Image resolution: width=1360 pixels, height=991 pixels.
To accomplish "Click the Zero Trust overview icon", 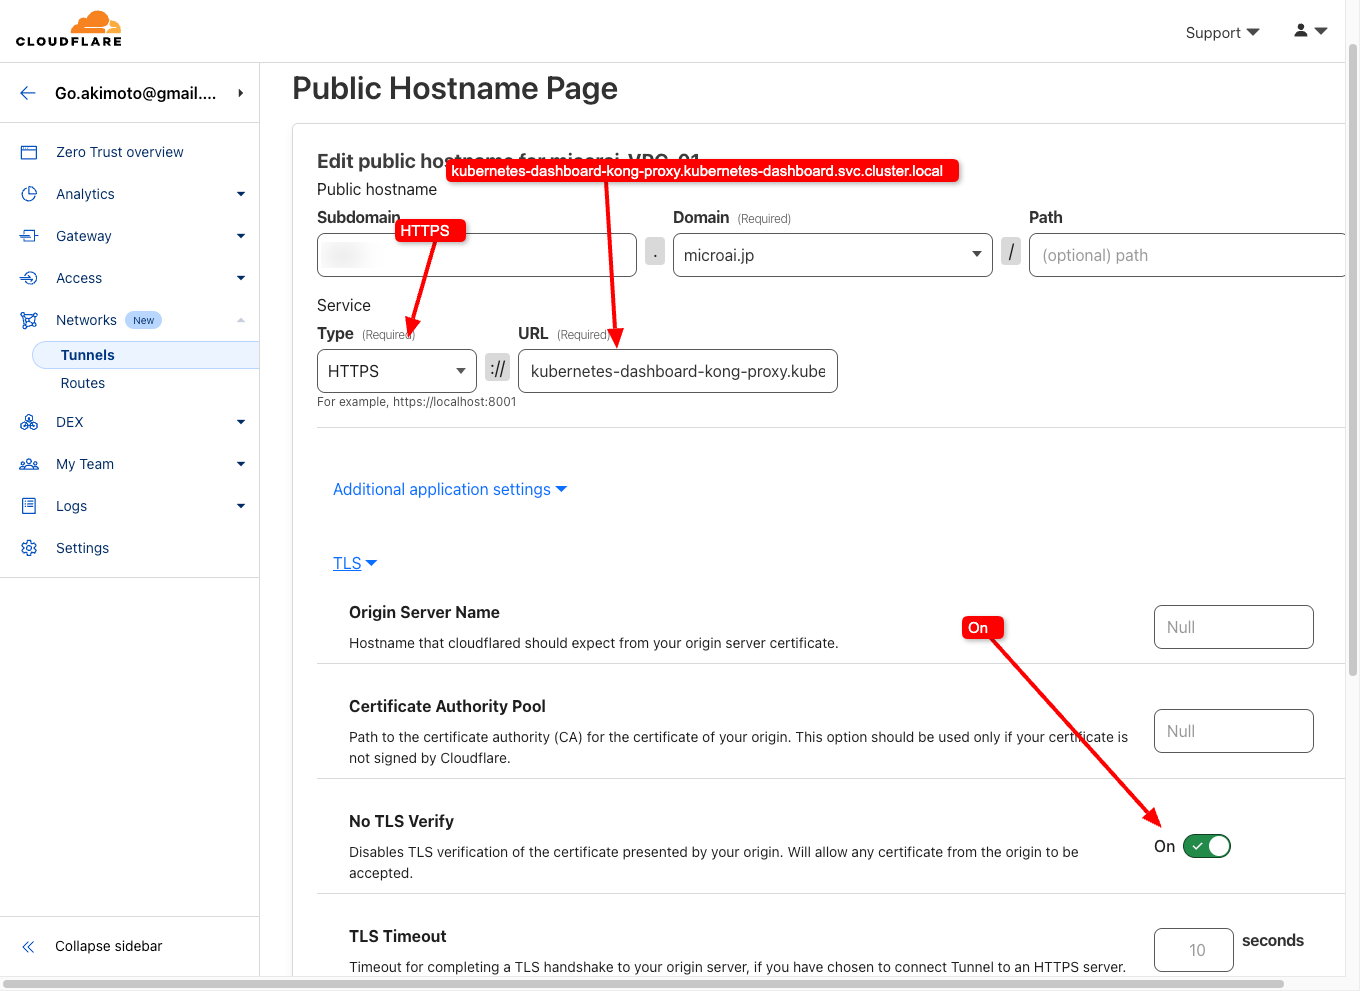I will (x=29, y=152).
